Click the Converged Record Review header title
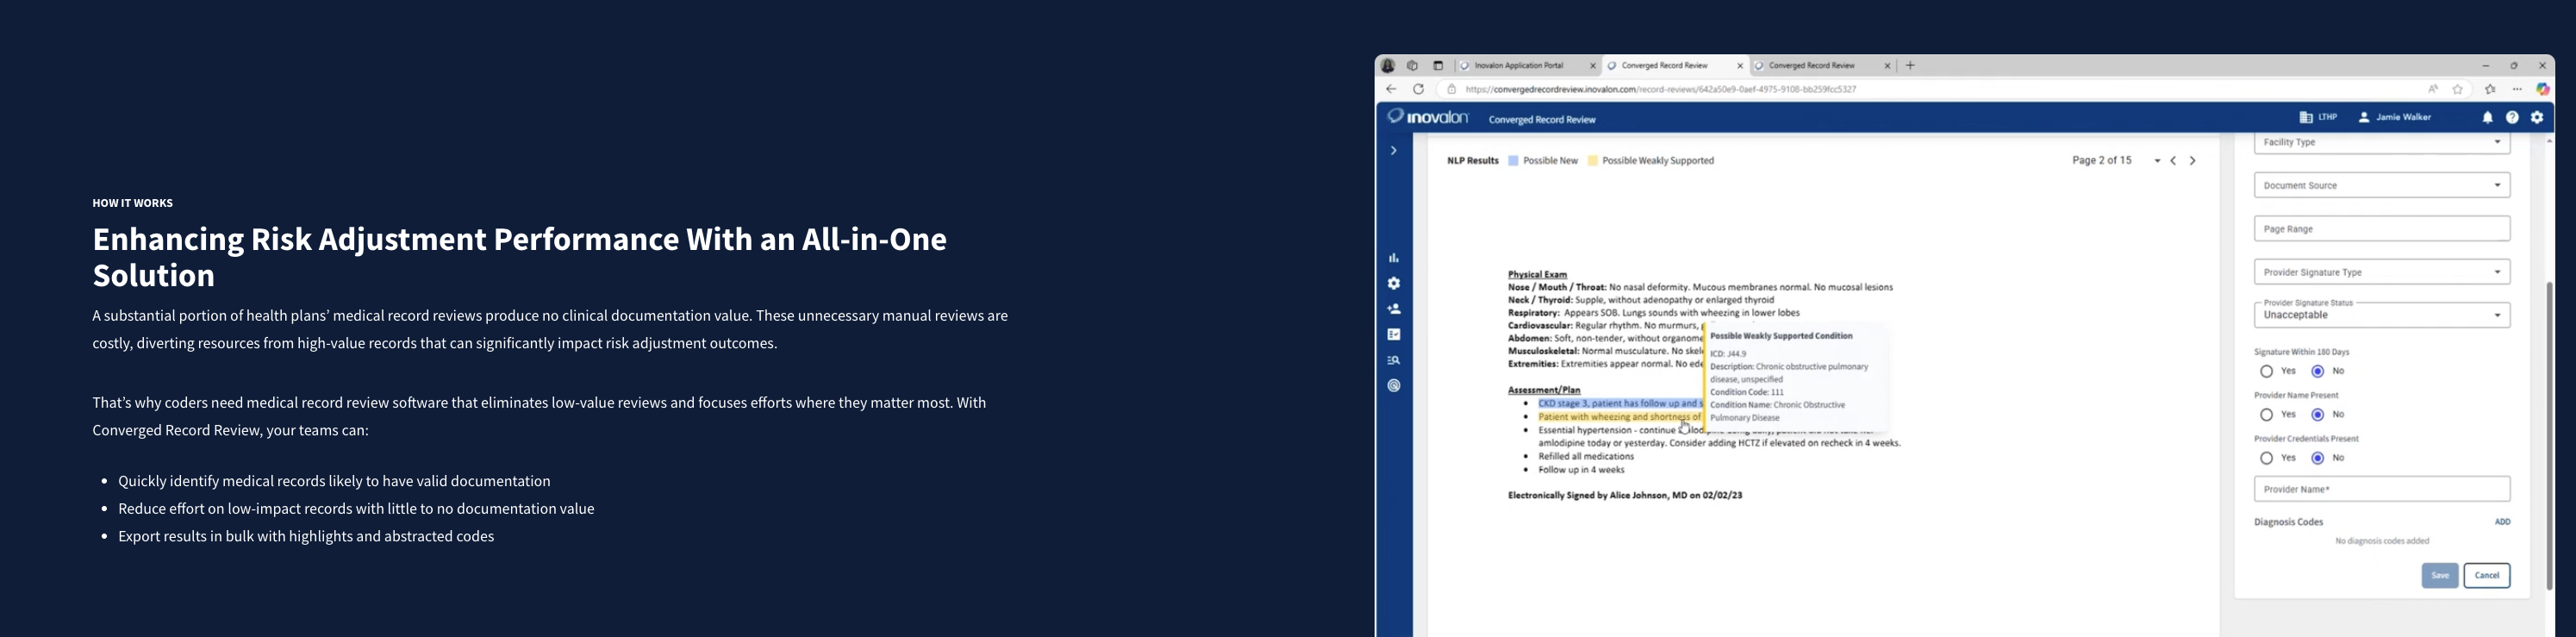 pyautogui.click(x=1542, y=120)
